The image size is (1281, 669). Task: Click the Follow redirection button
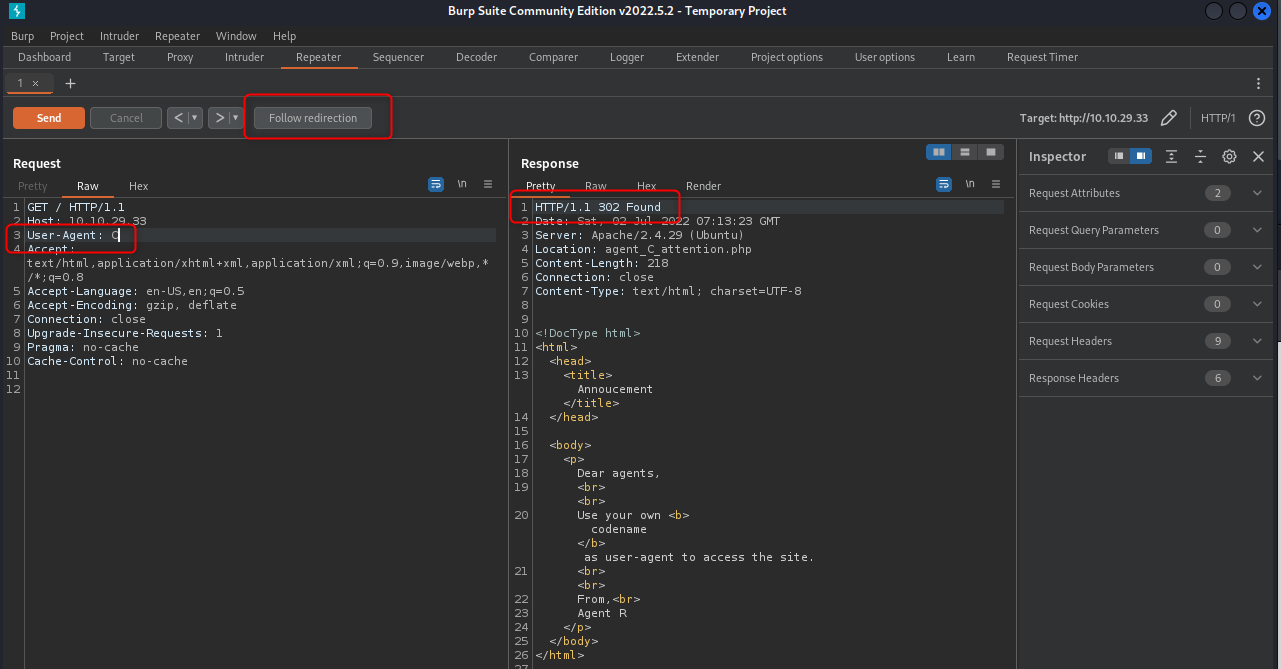pos(313,118)
